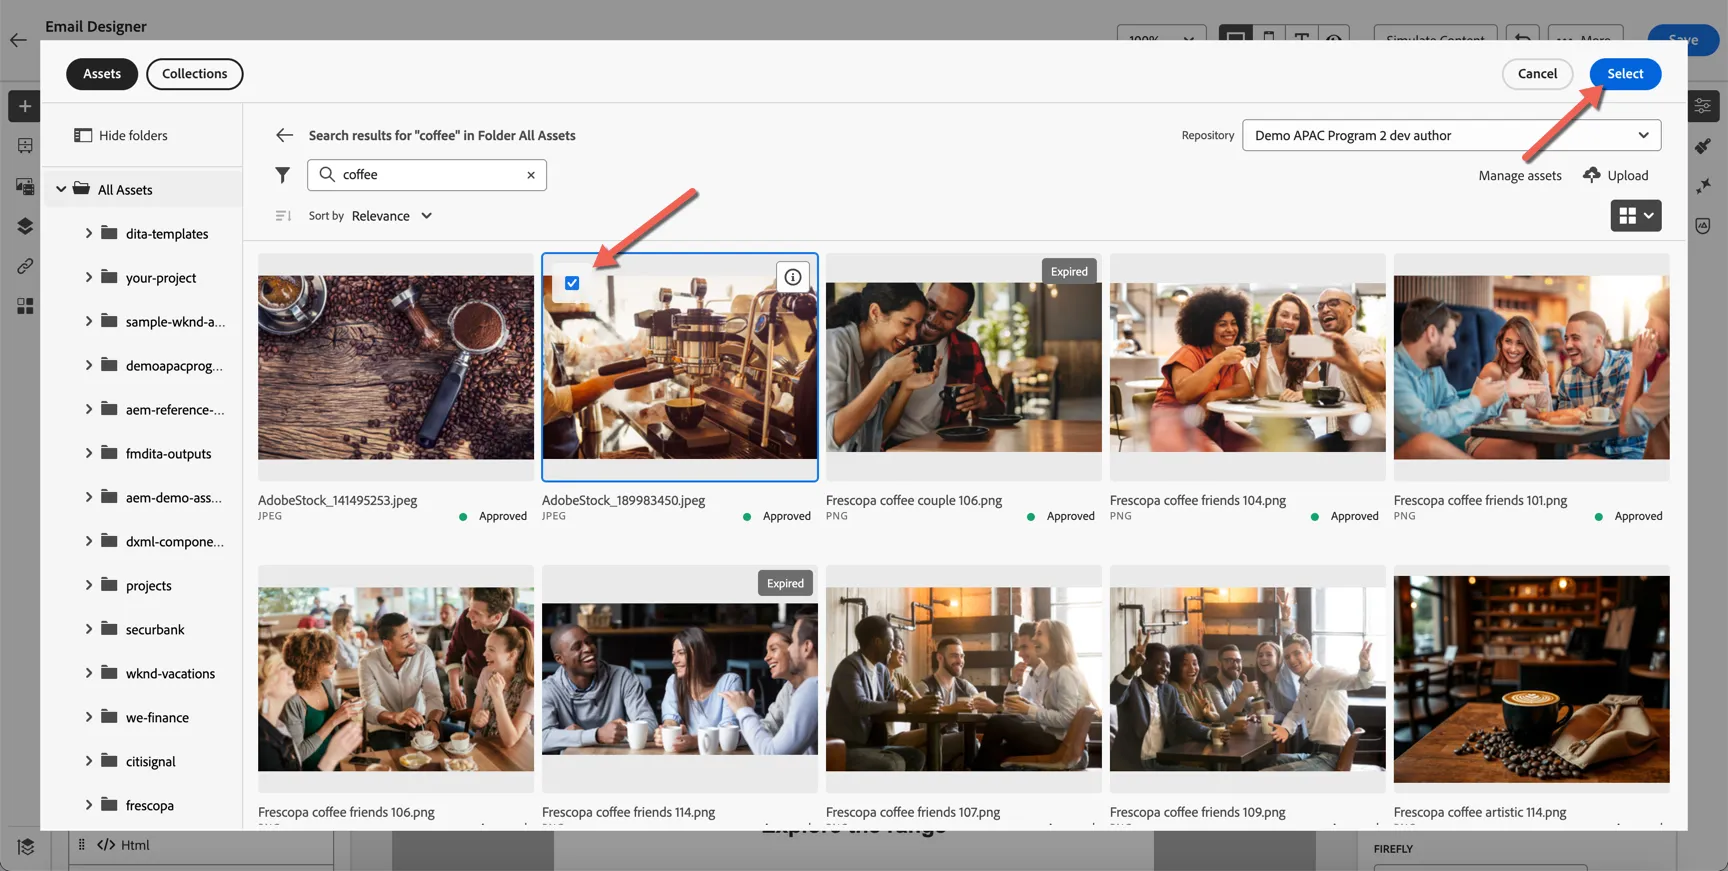Select Frescopa coffee couple 106 thumbnail
This screenshot has width=1728, height=871.
(x=964, y=367)
